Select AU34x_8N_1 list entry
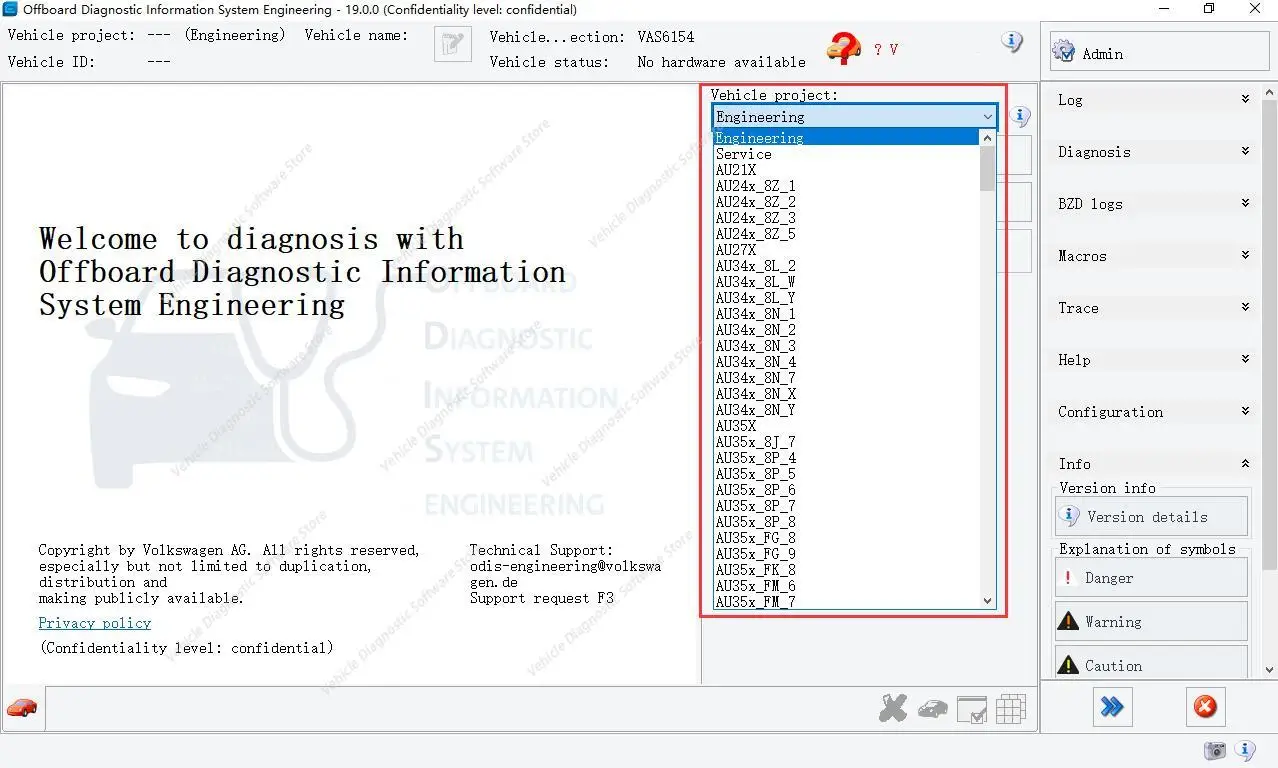 [846, 314]
